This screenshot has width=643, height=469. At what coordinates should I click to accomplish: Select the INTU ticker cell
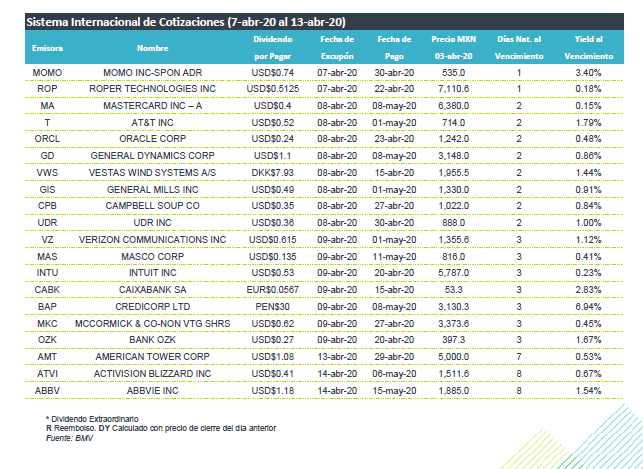47,273
